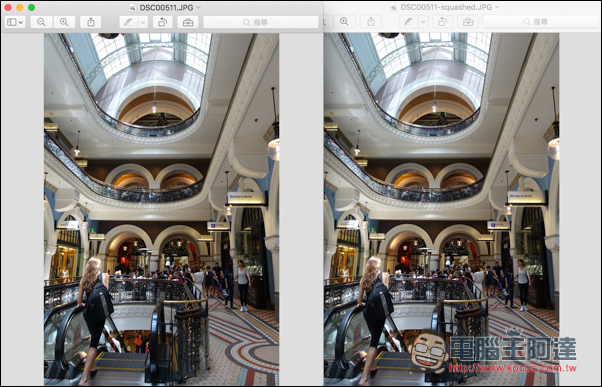Open pen dropdown arrow in squashed window

pos(423,22)
